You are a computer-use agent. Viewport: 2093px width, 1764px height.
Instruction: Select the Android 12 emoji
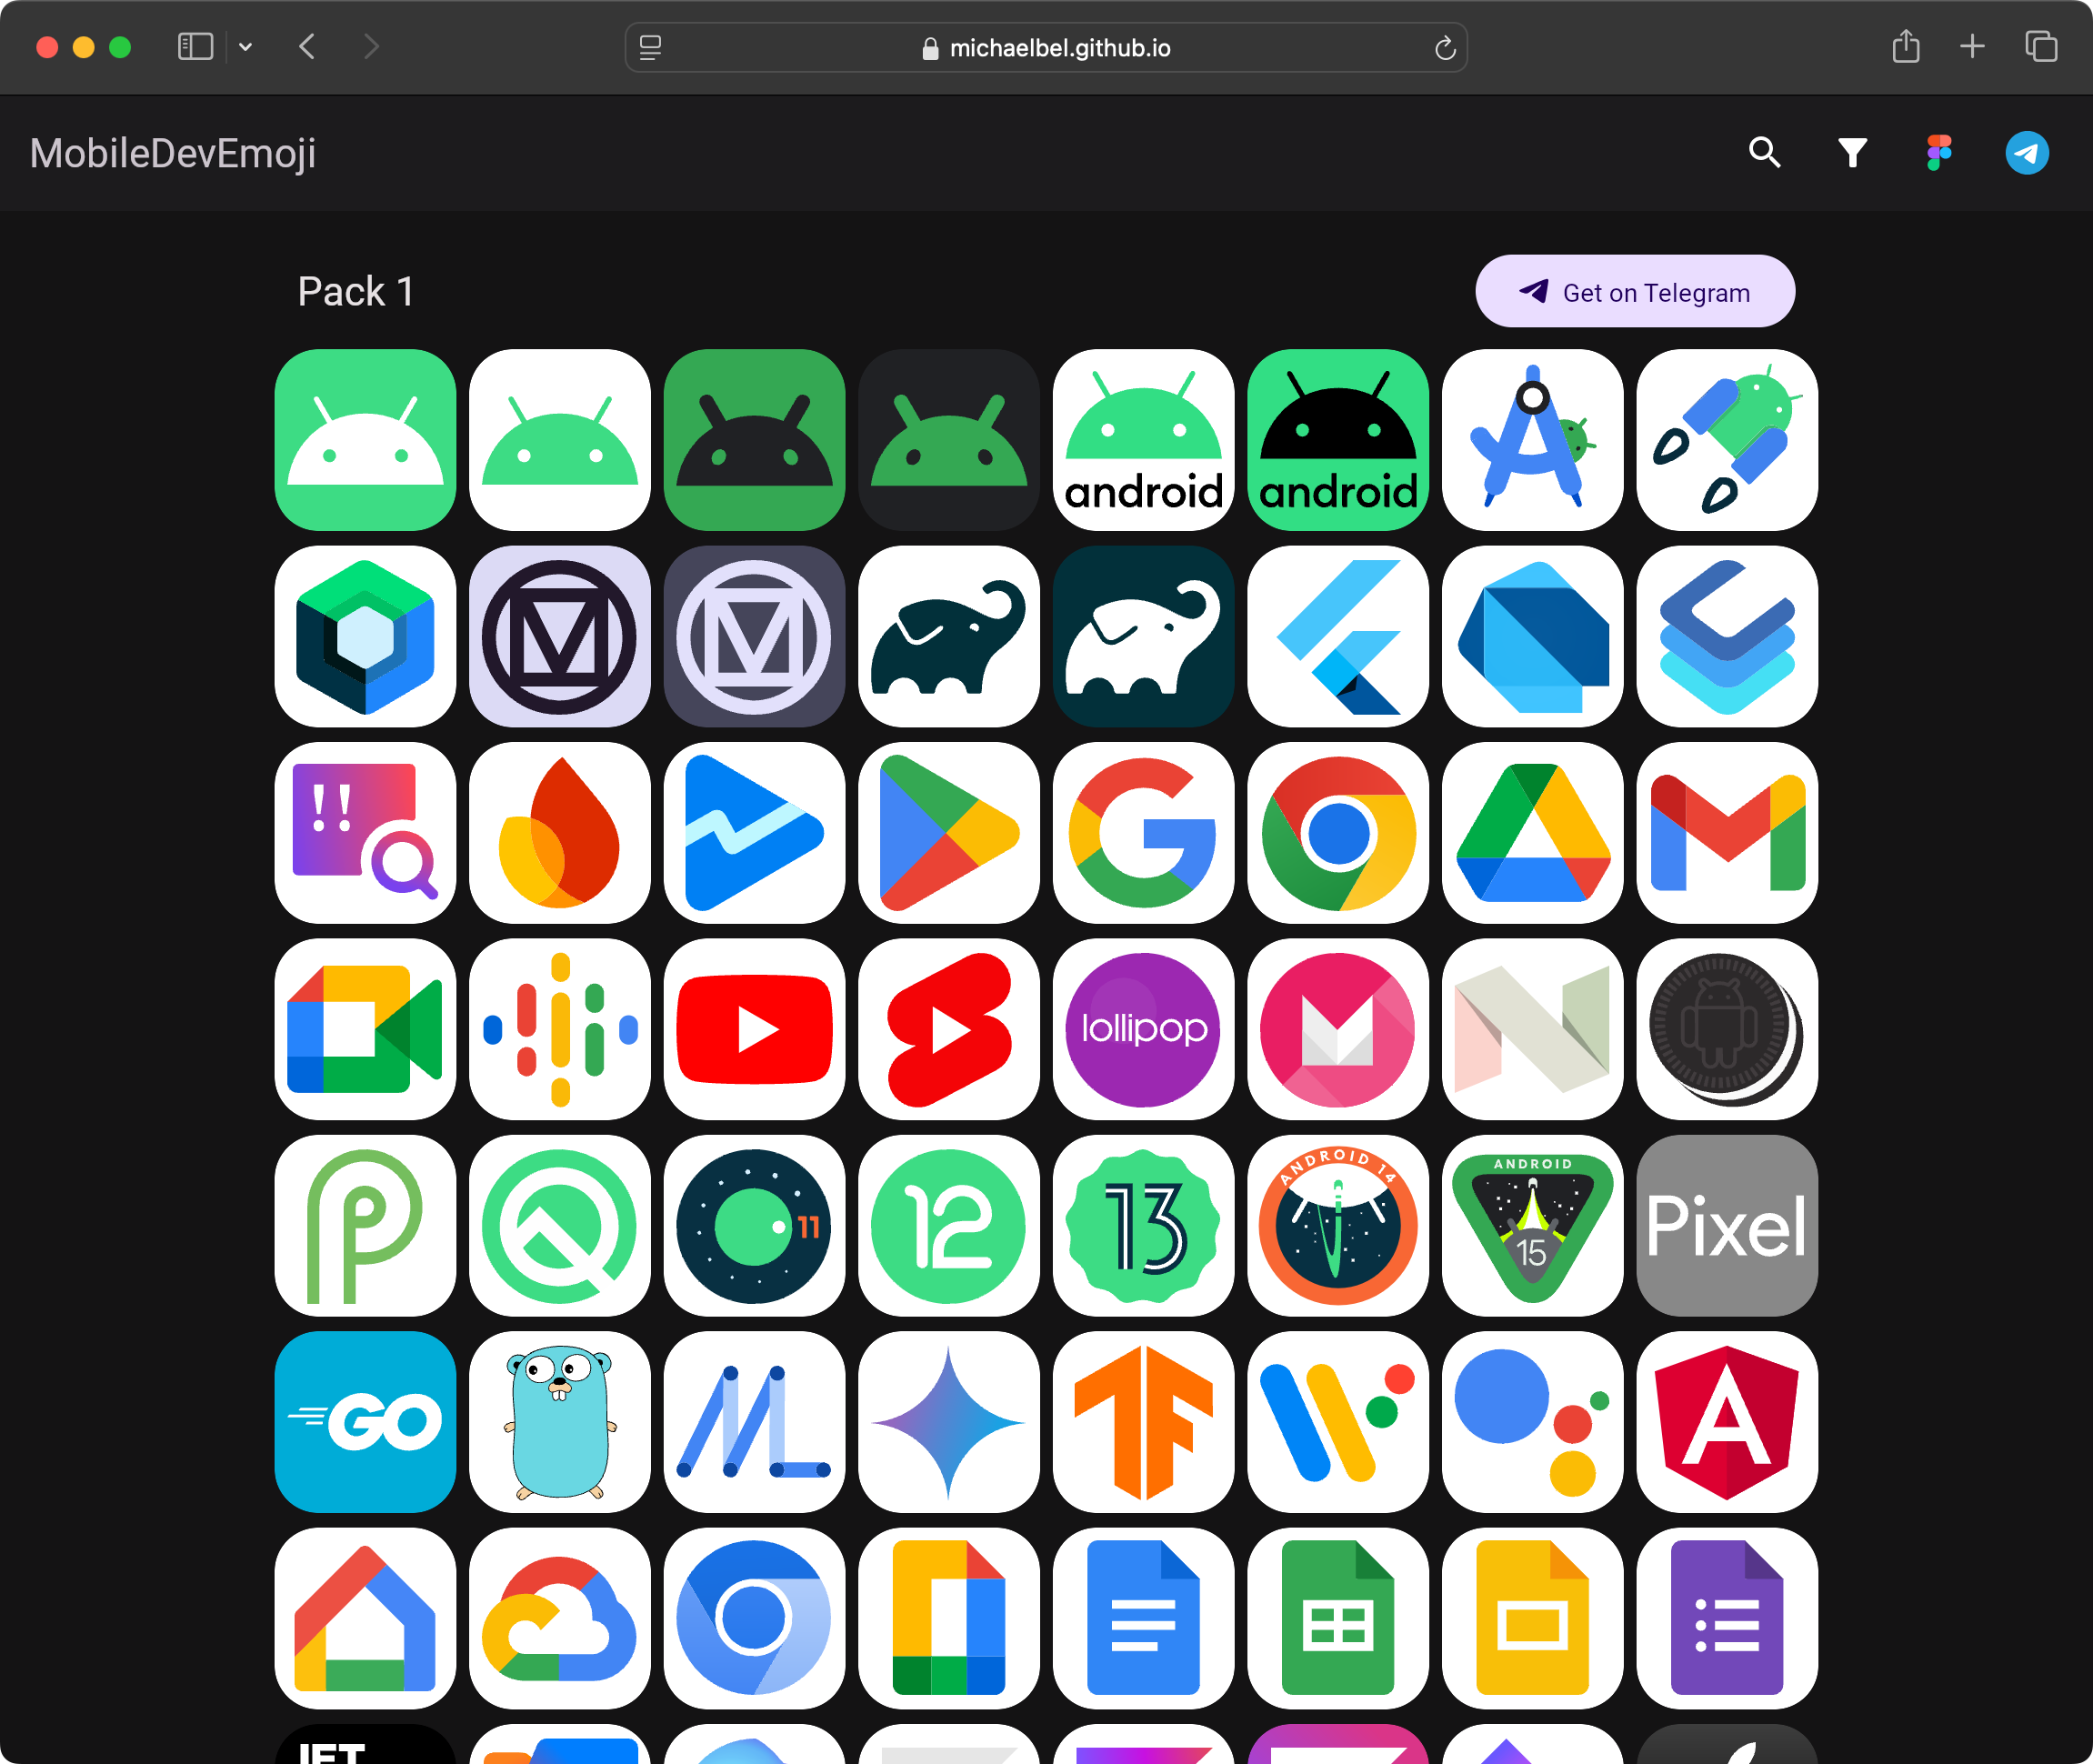(949, 1226)
